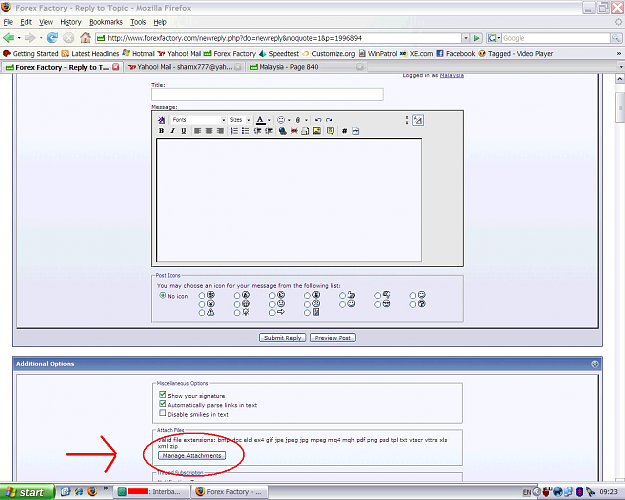Open the Edit menu

point(26,22)
